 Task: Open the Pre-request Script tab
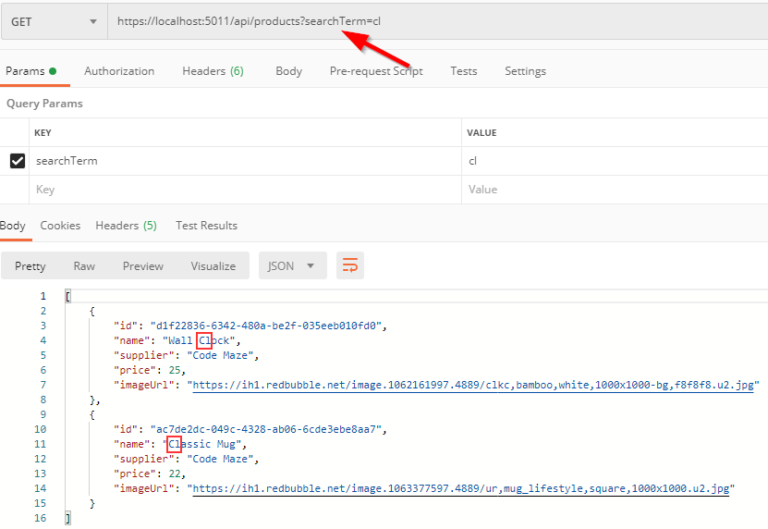[376, 71]
